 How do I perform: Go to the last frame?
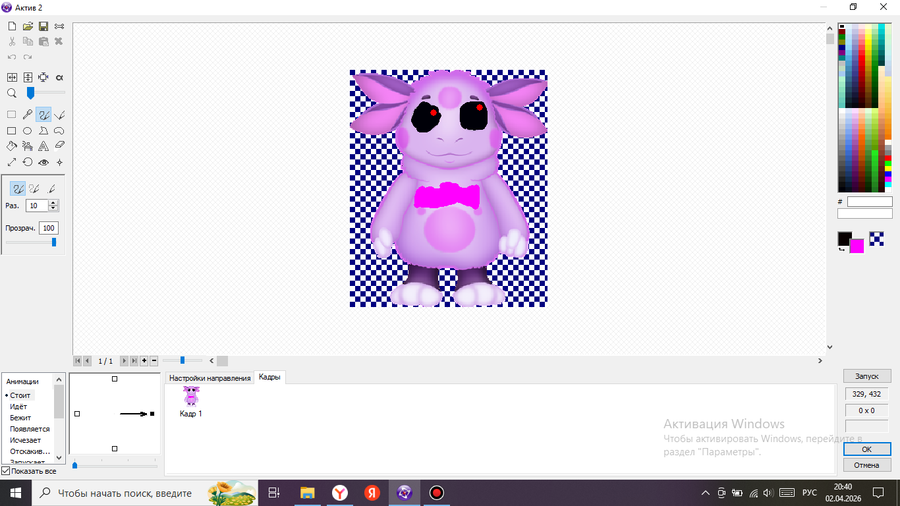133,361
